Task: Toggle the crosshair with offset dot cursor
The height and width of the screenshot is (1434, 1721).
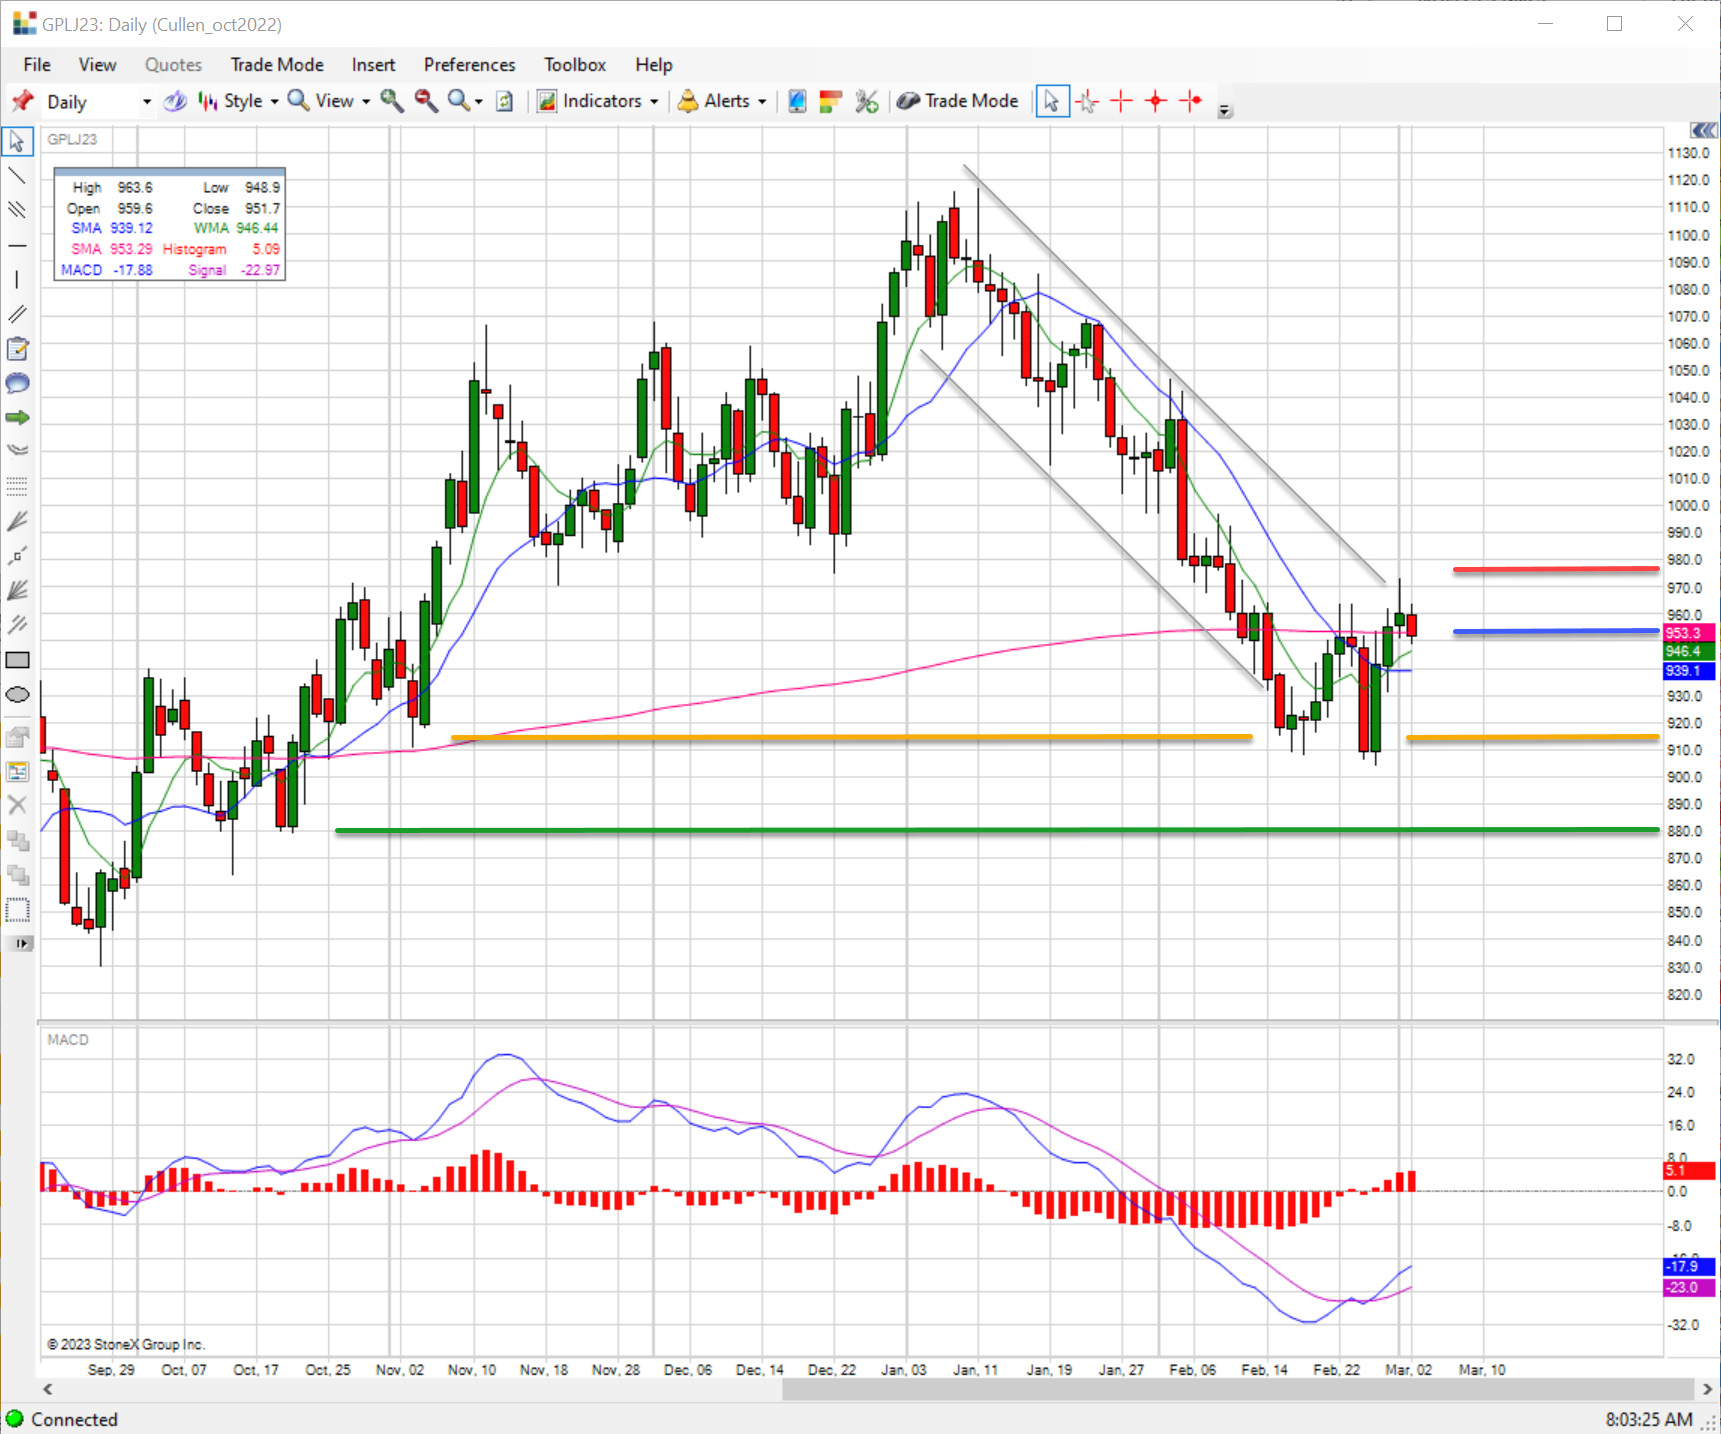Action: pyautogui.click(x=1191, y=101)
